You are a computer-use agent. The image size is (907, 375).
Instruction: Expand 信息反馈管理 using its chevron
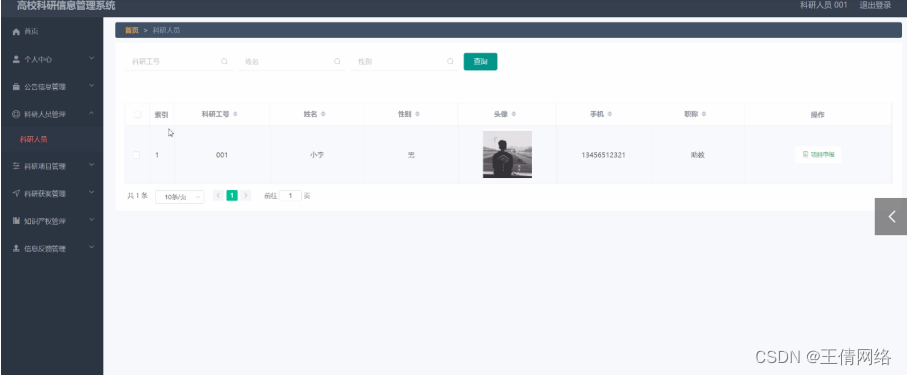click(91, 248)
